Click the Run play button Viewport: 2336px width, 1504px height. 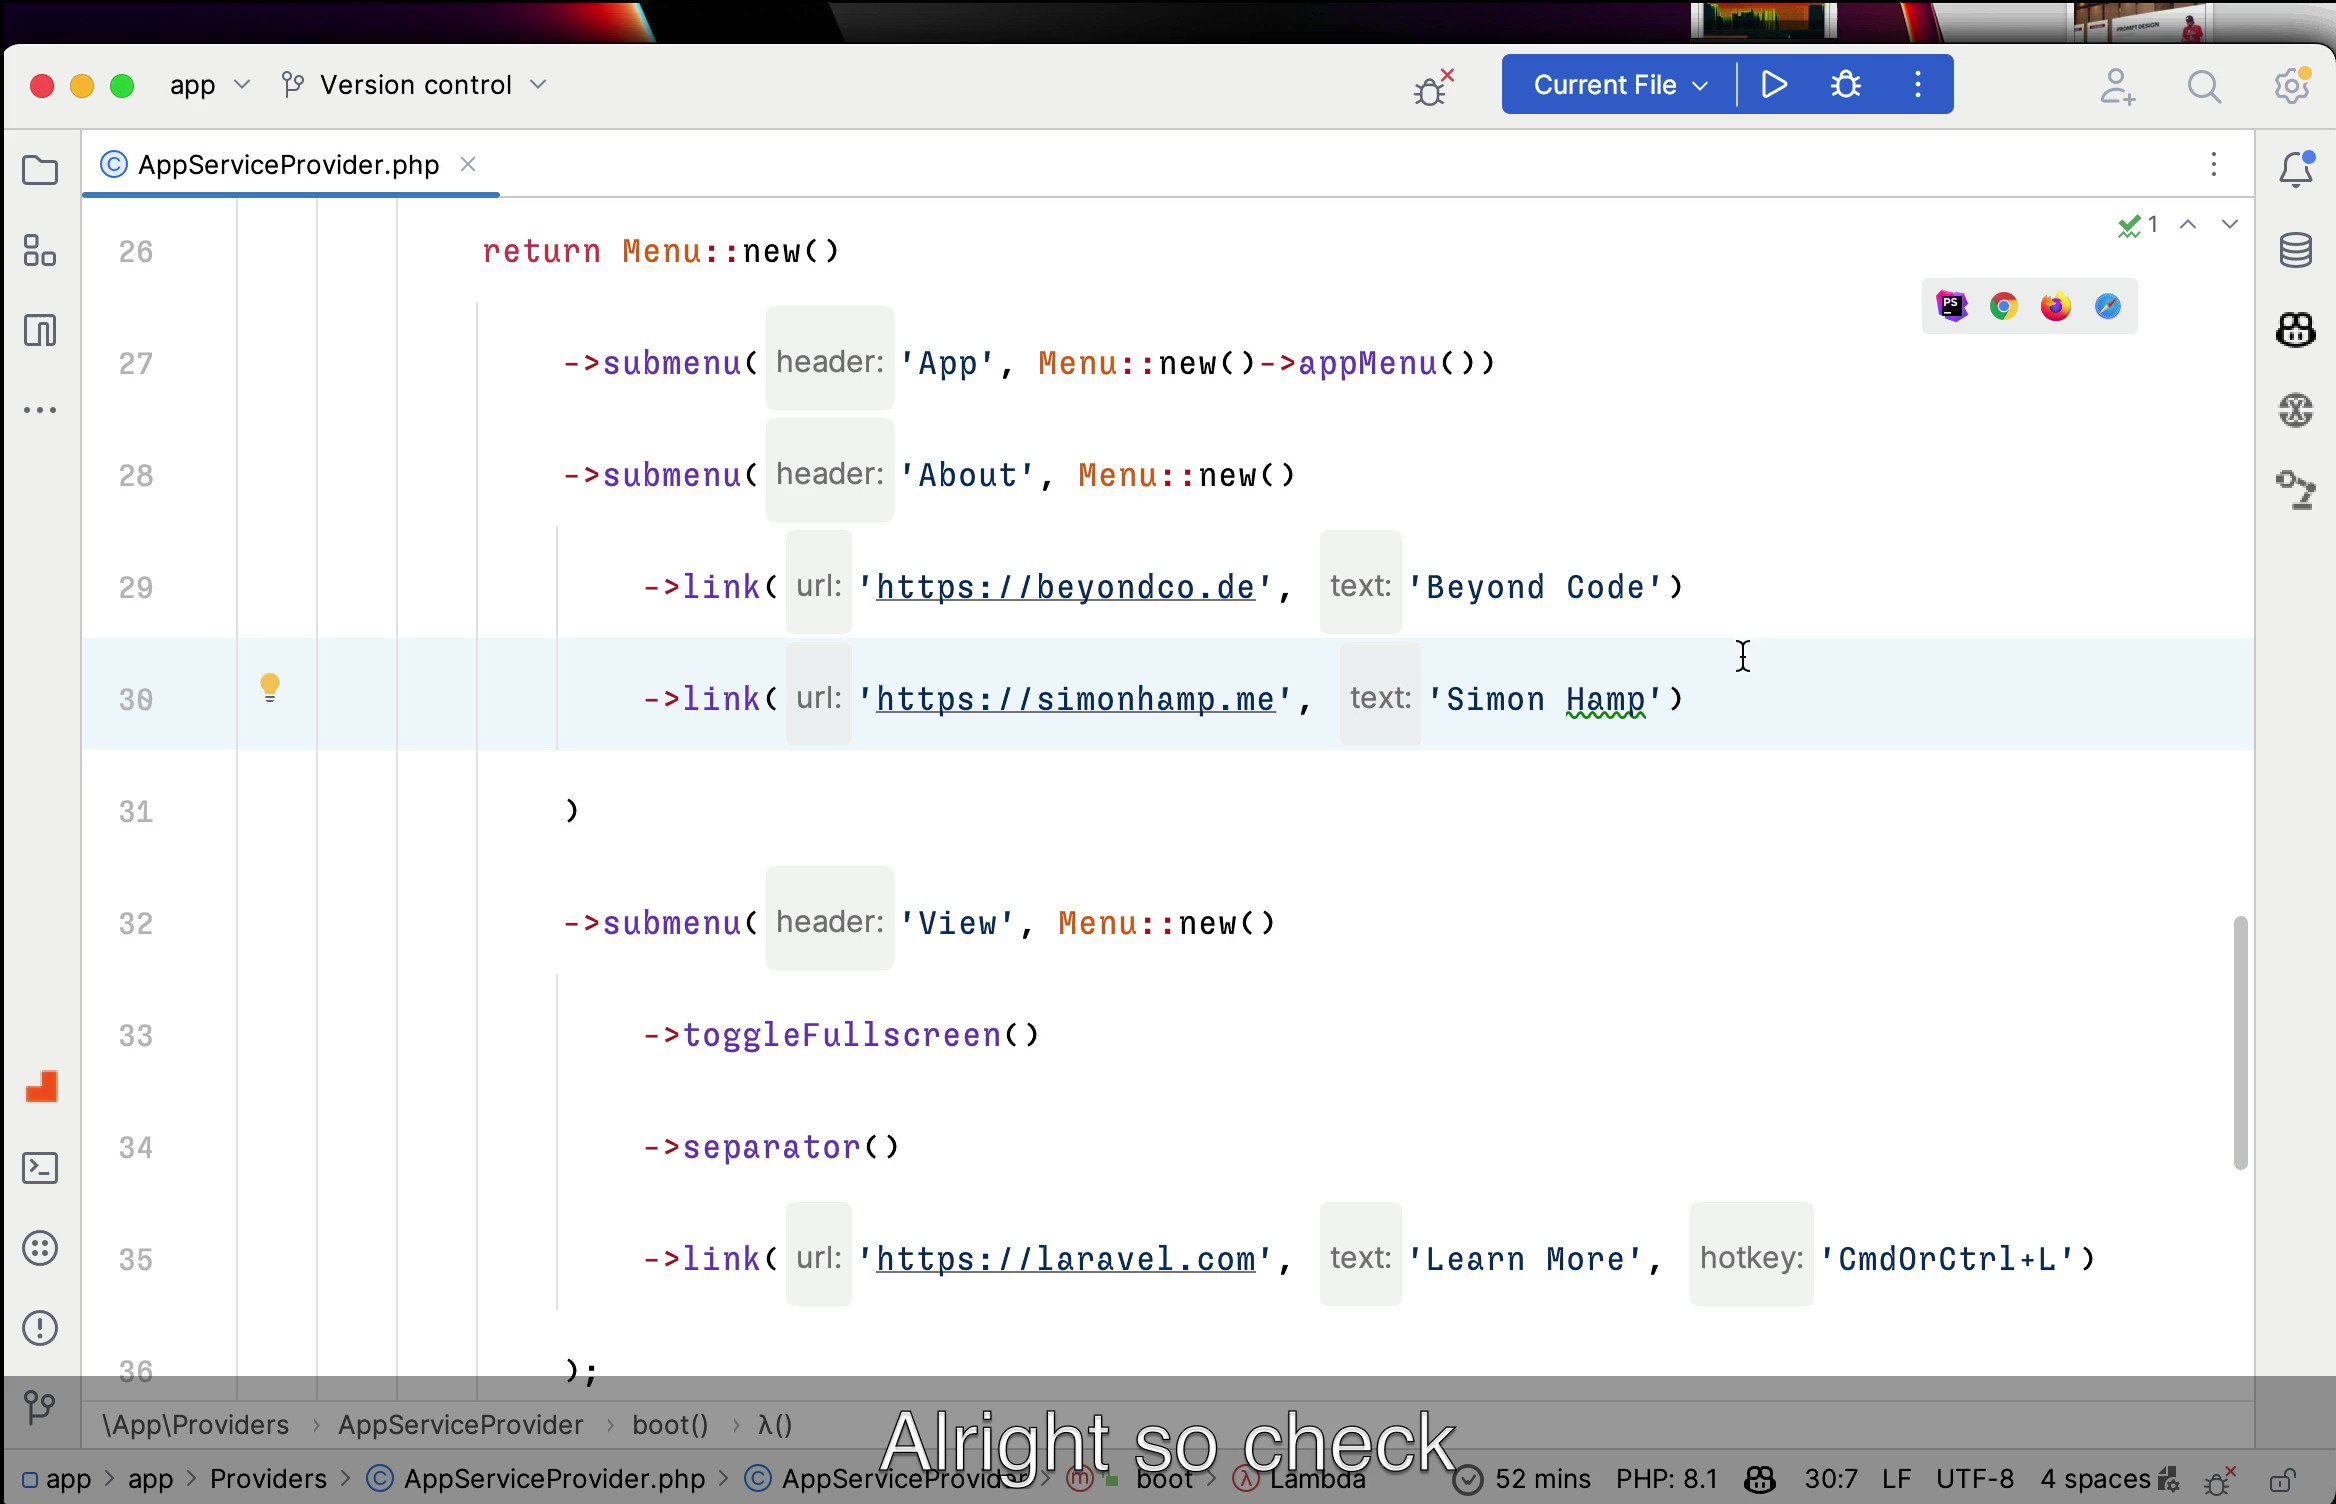[x=1774, y=84]
